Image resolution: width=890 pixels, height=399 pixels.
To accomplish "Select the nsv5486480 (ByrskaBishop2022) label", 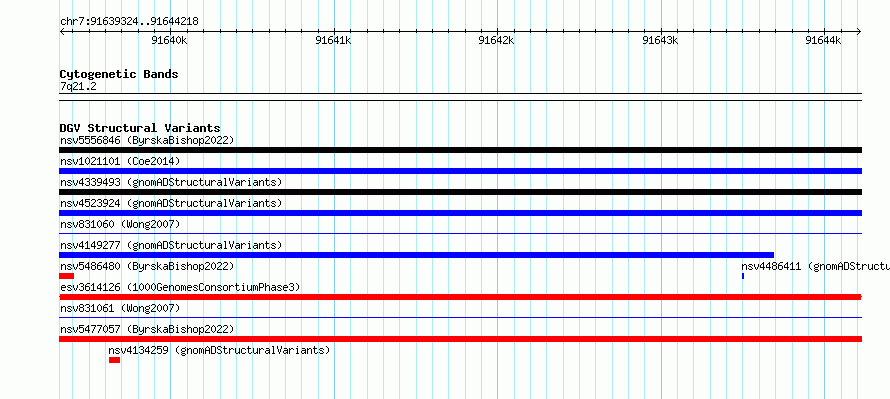I will [x=147, y=266].
